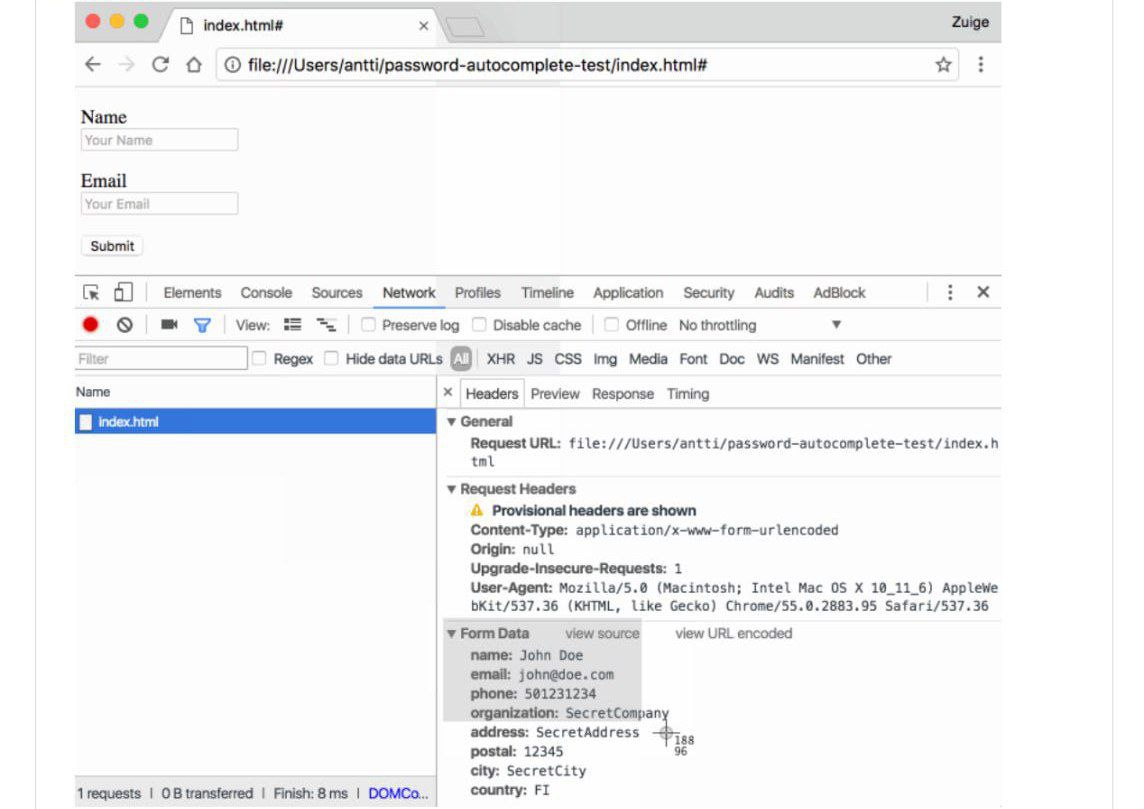
Task: Check the Disable cache option
Action: (479, 325)
